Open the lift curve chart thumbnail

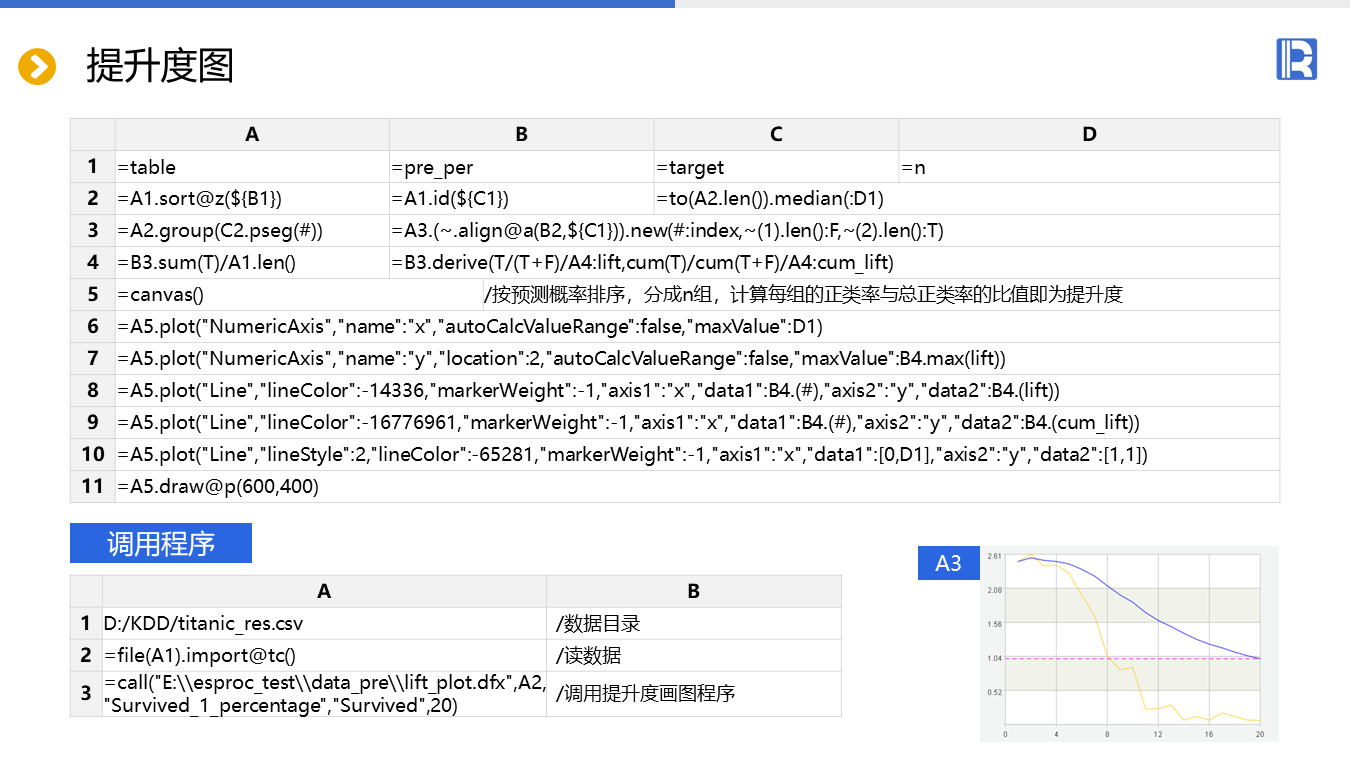pyautogui.click(x=1130, y=643)
